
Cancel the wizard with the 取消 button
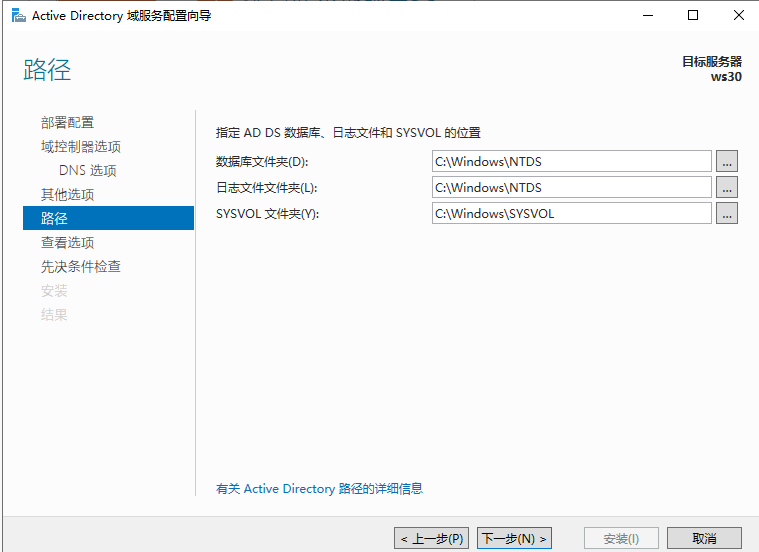[704, 538]
